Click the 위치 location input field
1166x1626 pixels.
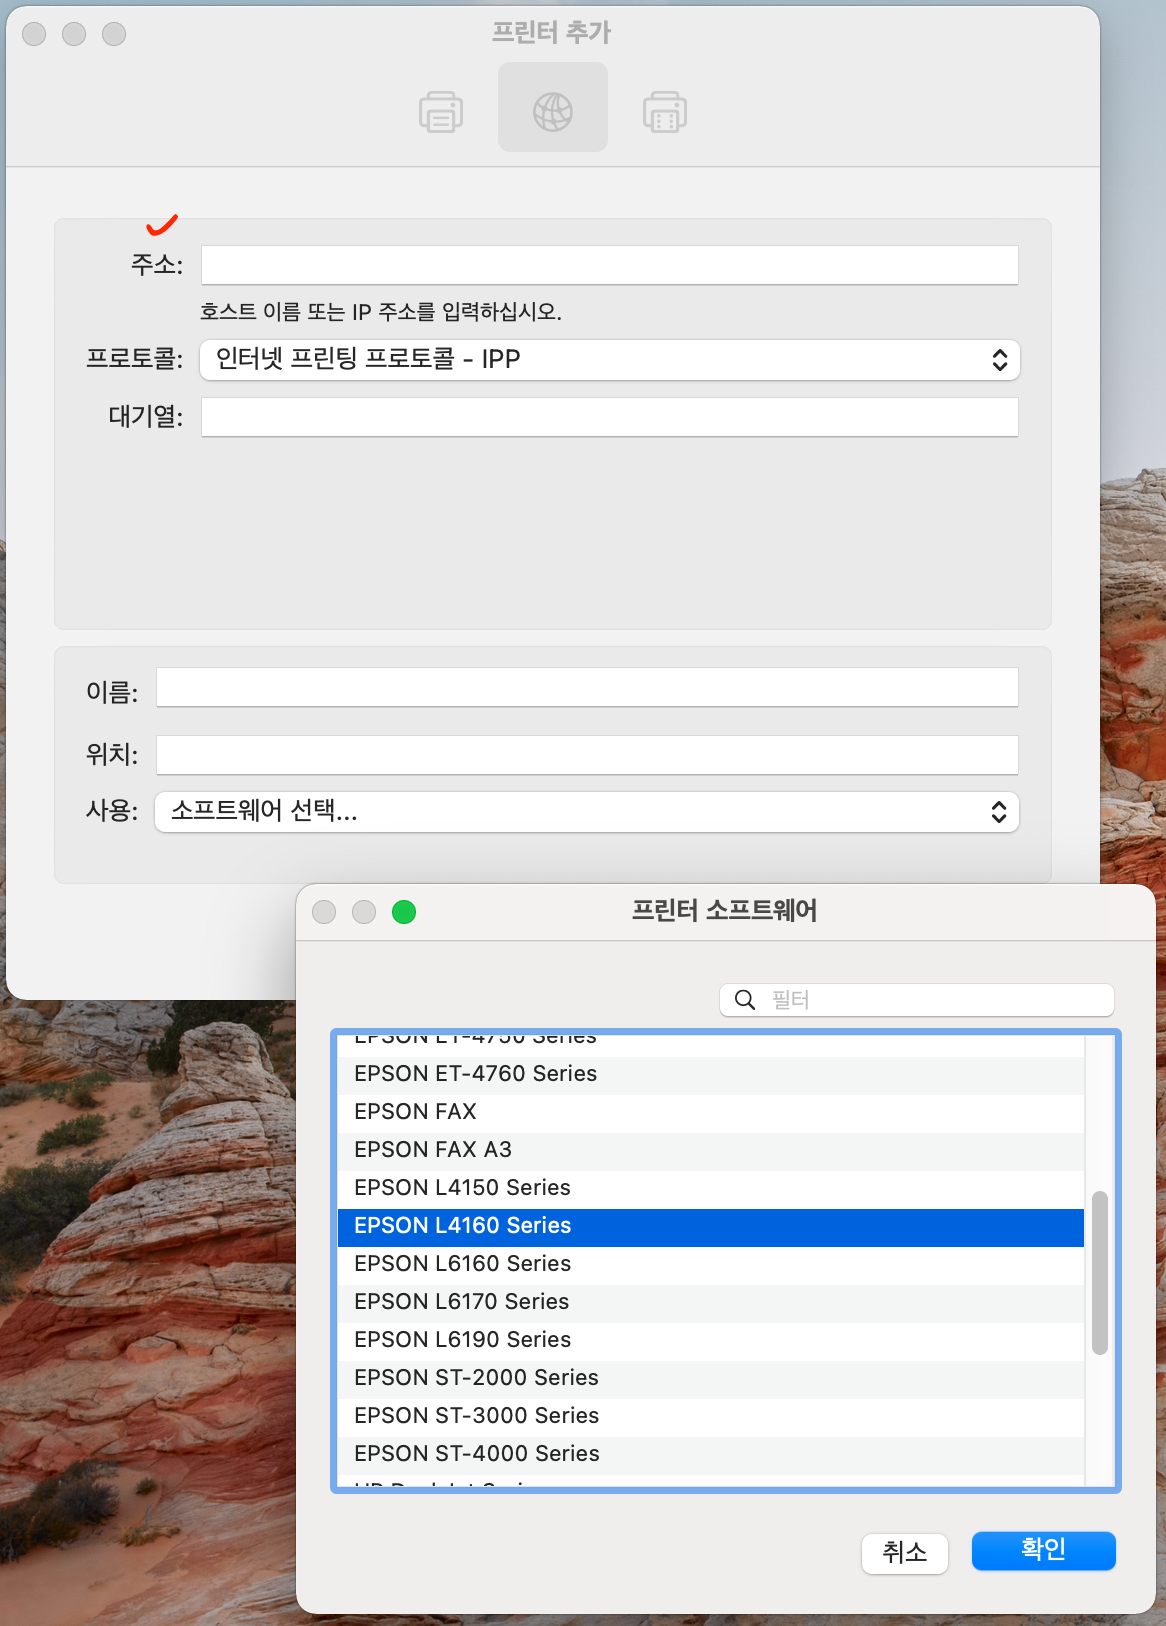click(587, 755)
